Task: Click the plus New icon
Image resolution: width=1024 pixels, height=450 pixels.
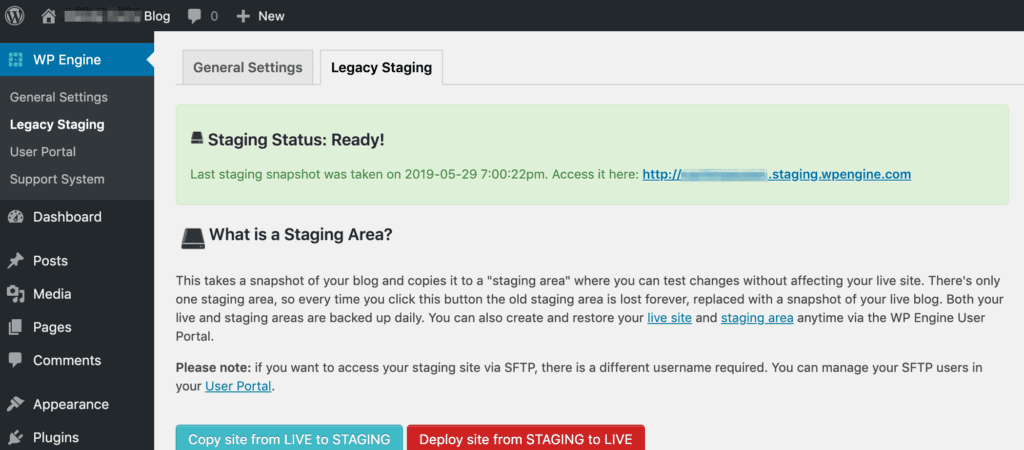Action: tap(243, 16)
